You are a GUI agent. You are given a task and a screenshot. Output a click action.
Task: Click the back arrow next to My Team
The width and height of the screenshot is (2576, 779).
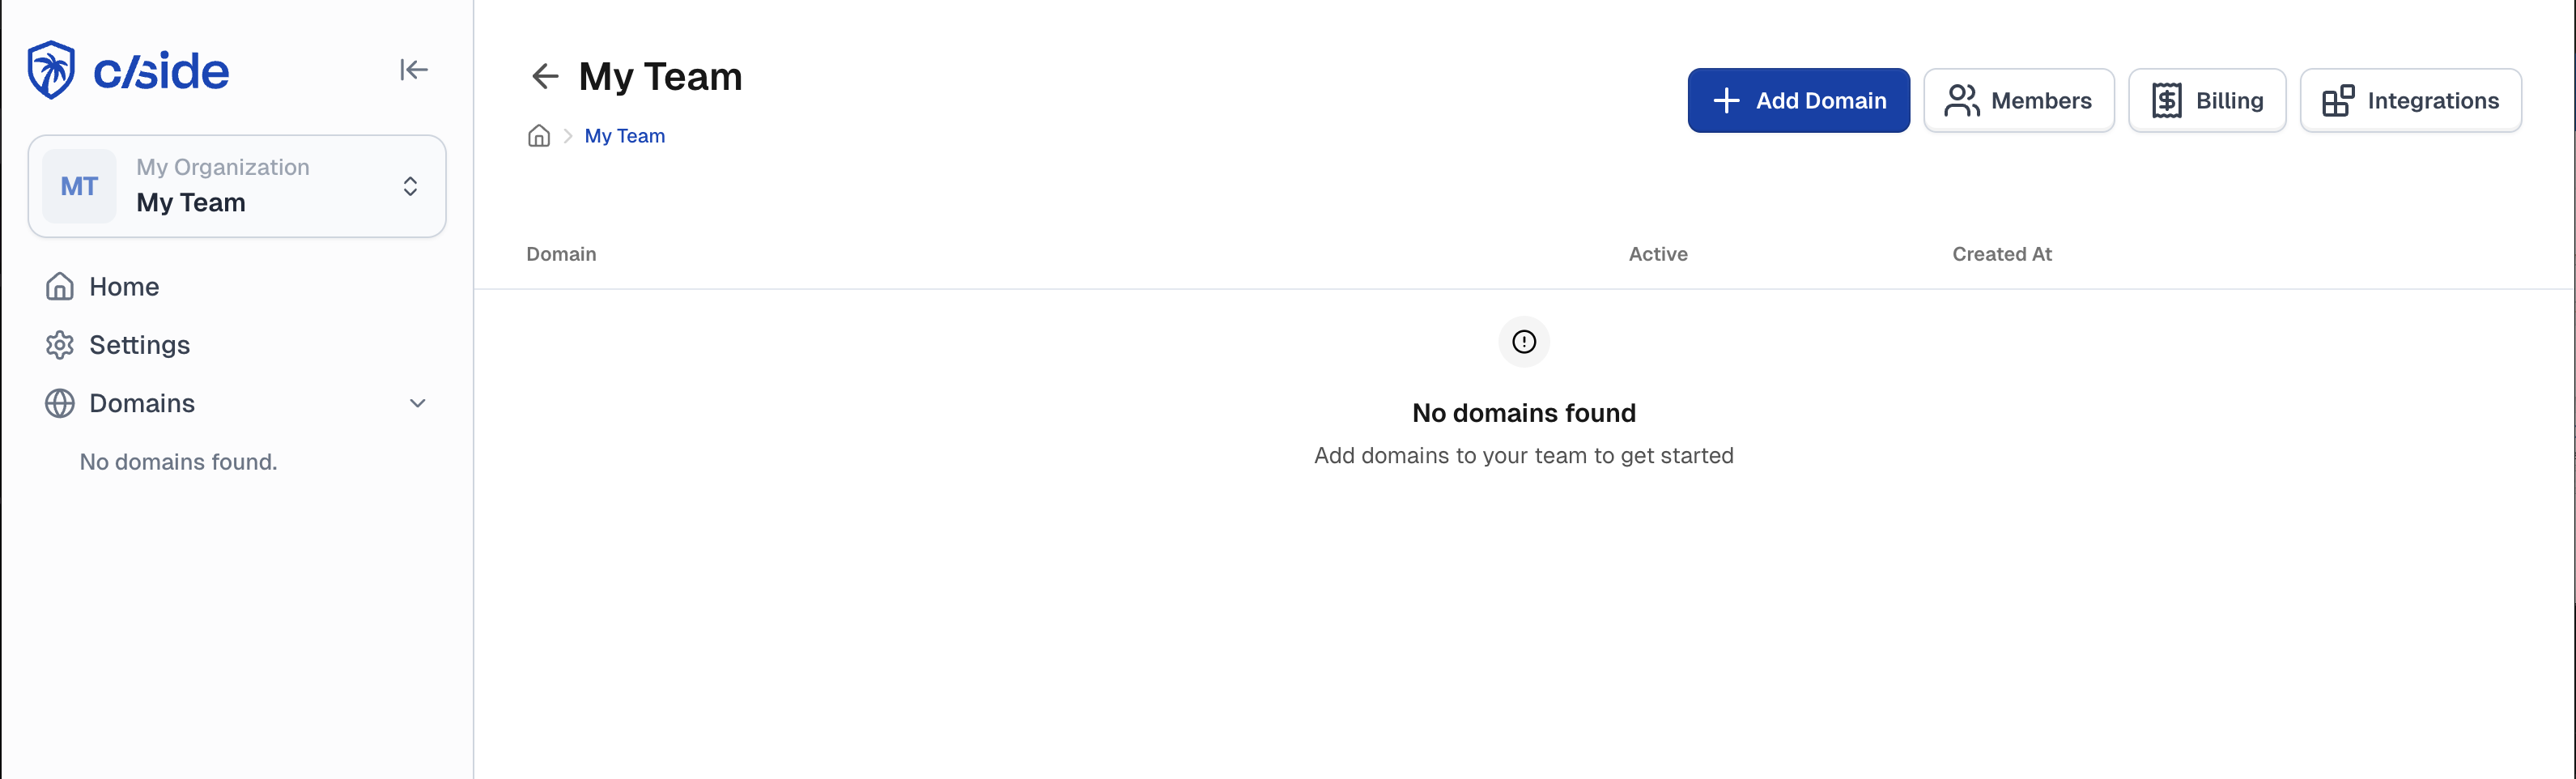click(x=544, y=76)
